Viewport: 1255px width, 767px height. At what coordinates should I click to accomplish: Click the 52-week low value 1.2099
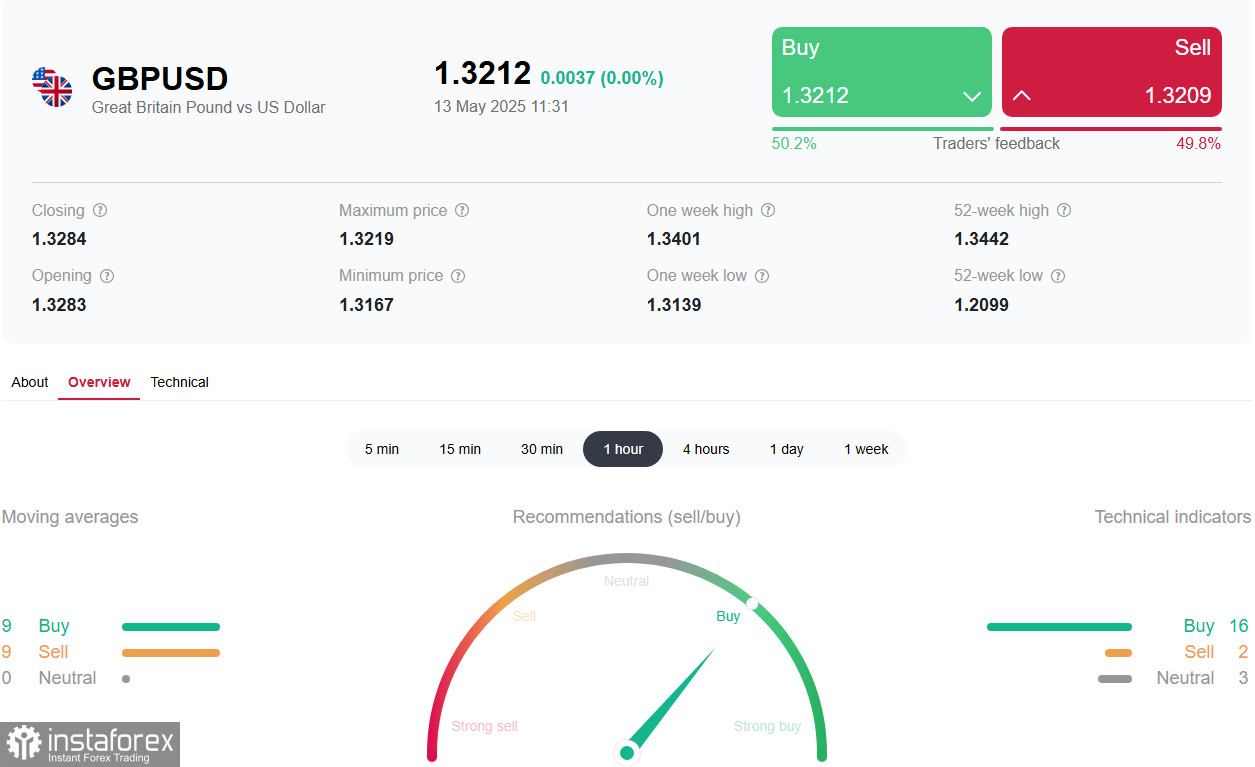click(x=981, y=305)
